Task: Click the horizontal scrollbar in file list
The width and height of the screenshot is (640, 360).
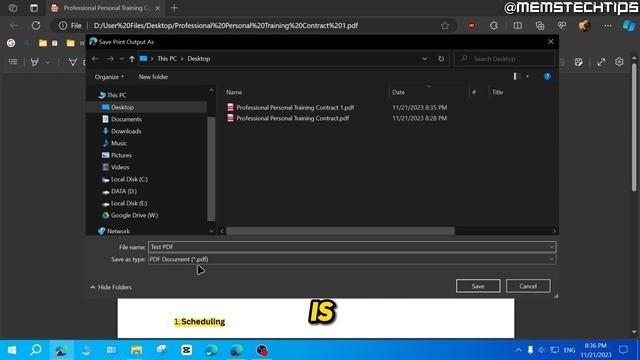Action: tap(340, 231)
